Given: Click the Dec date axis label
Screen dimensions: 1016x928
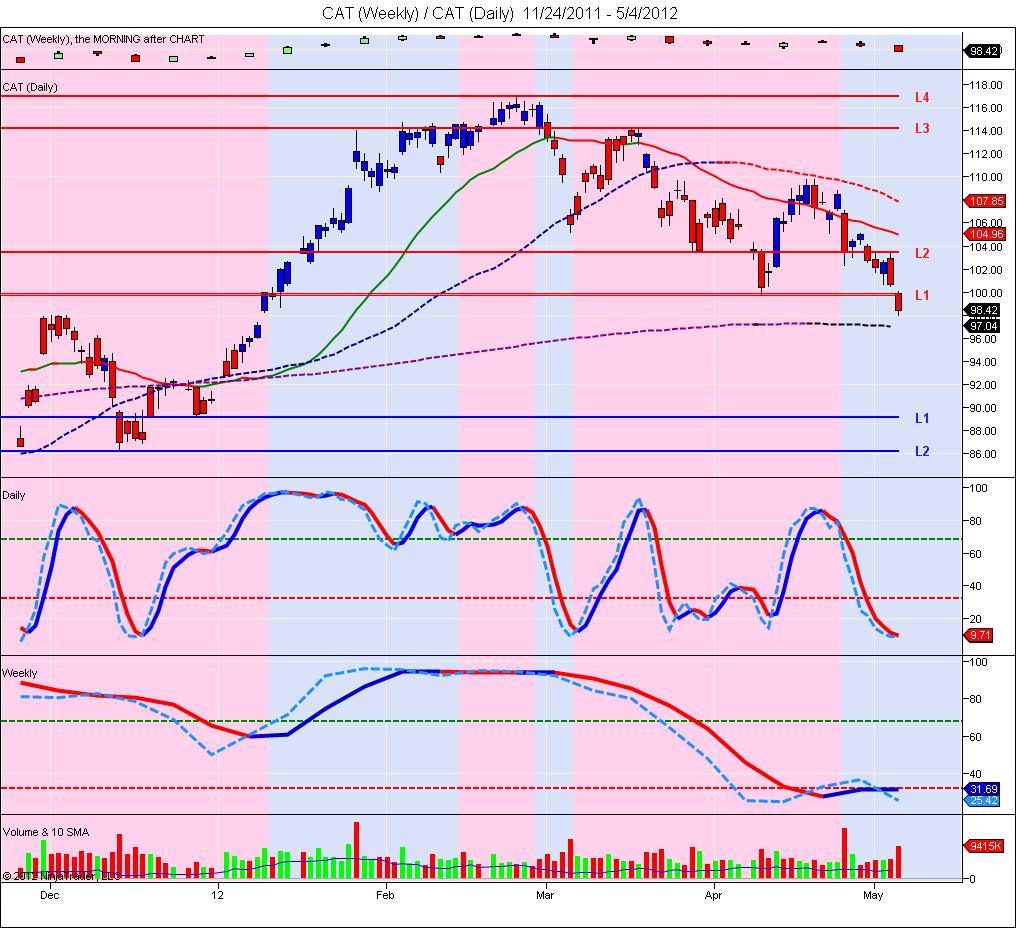Looking at the screenshot, I should click(x=49, y=895).
